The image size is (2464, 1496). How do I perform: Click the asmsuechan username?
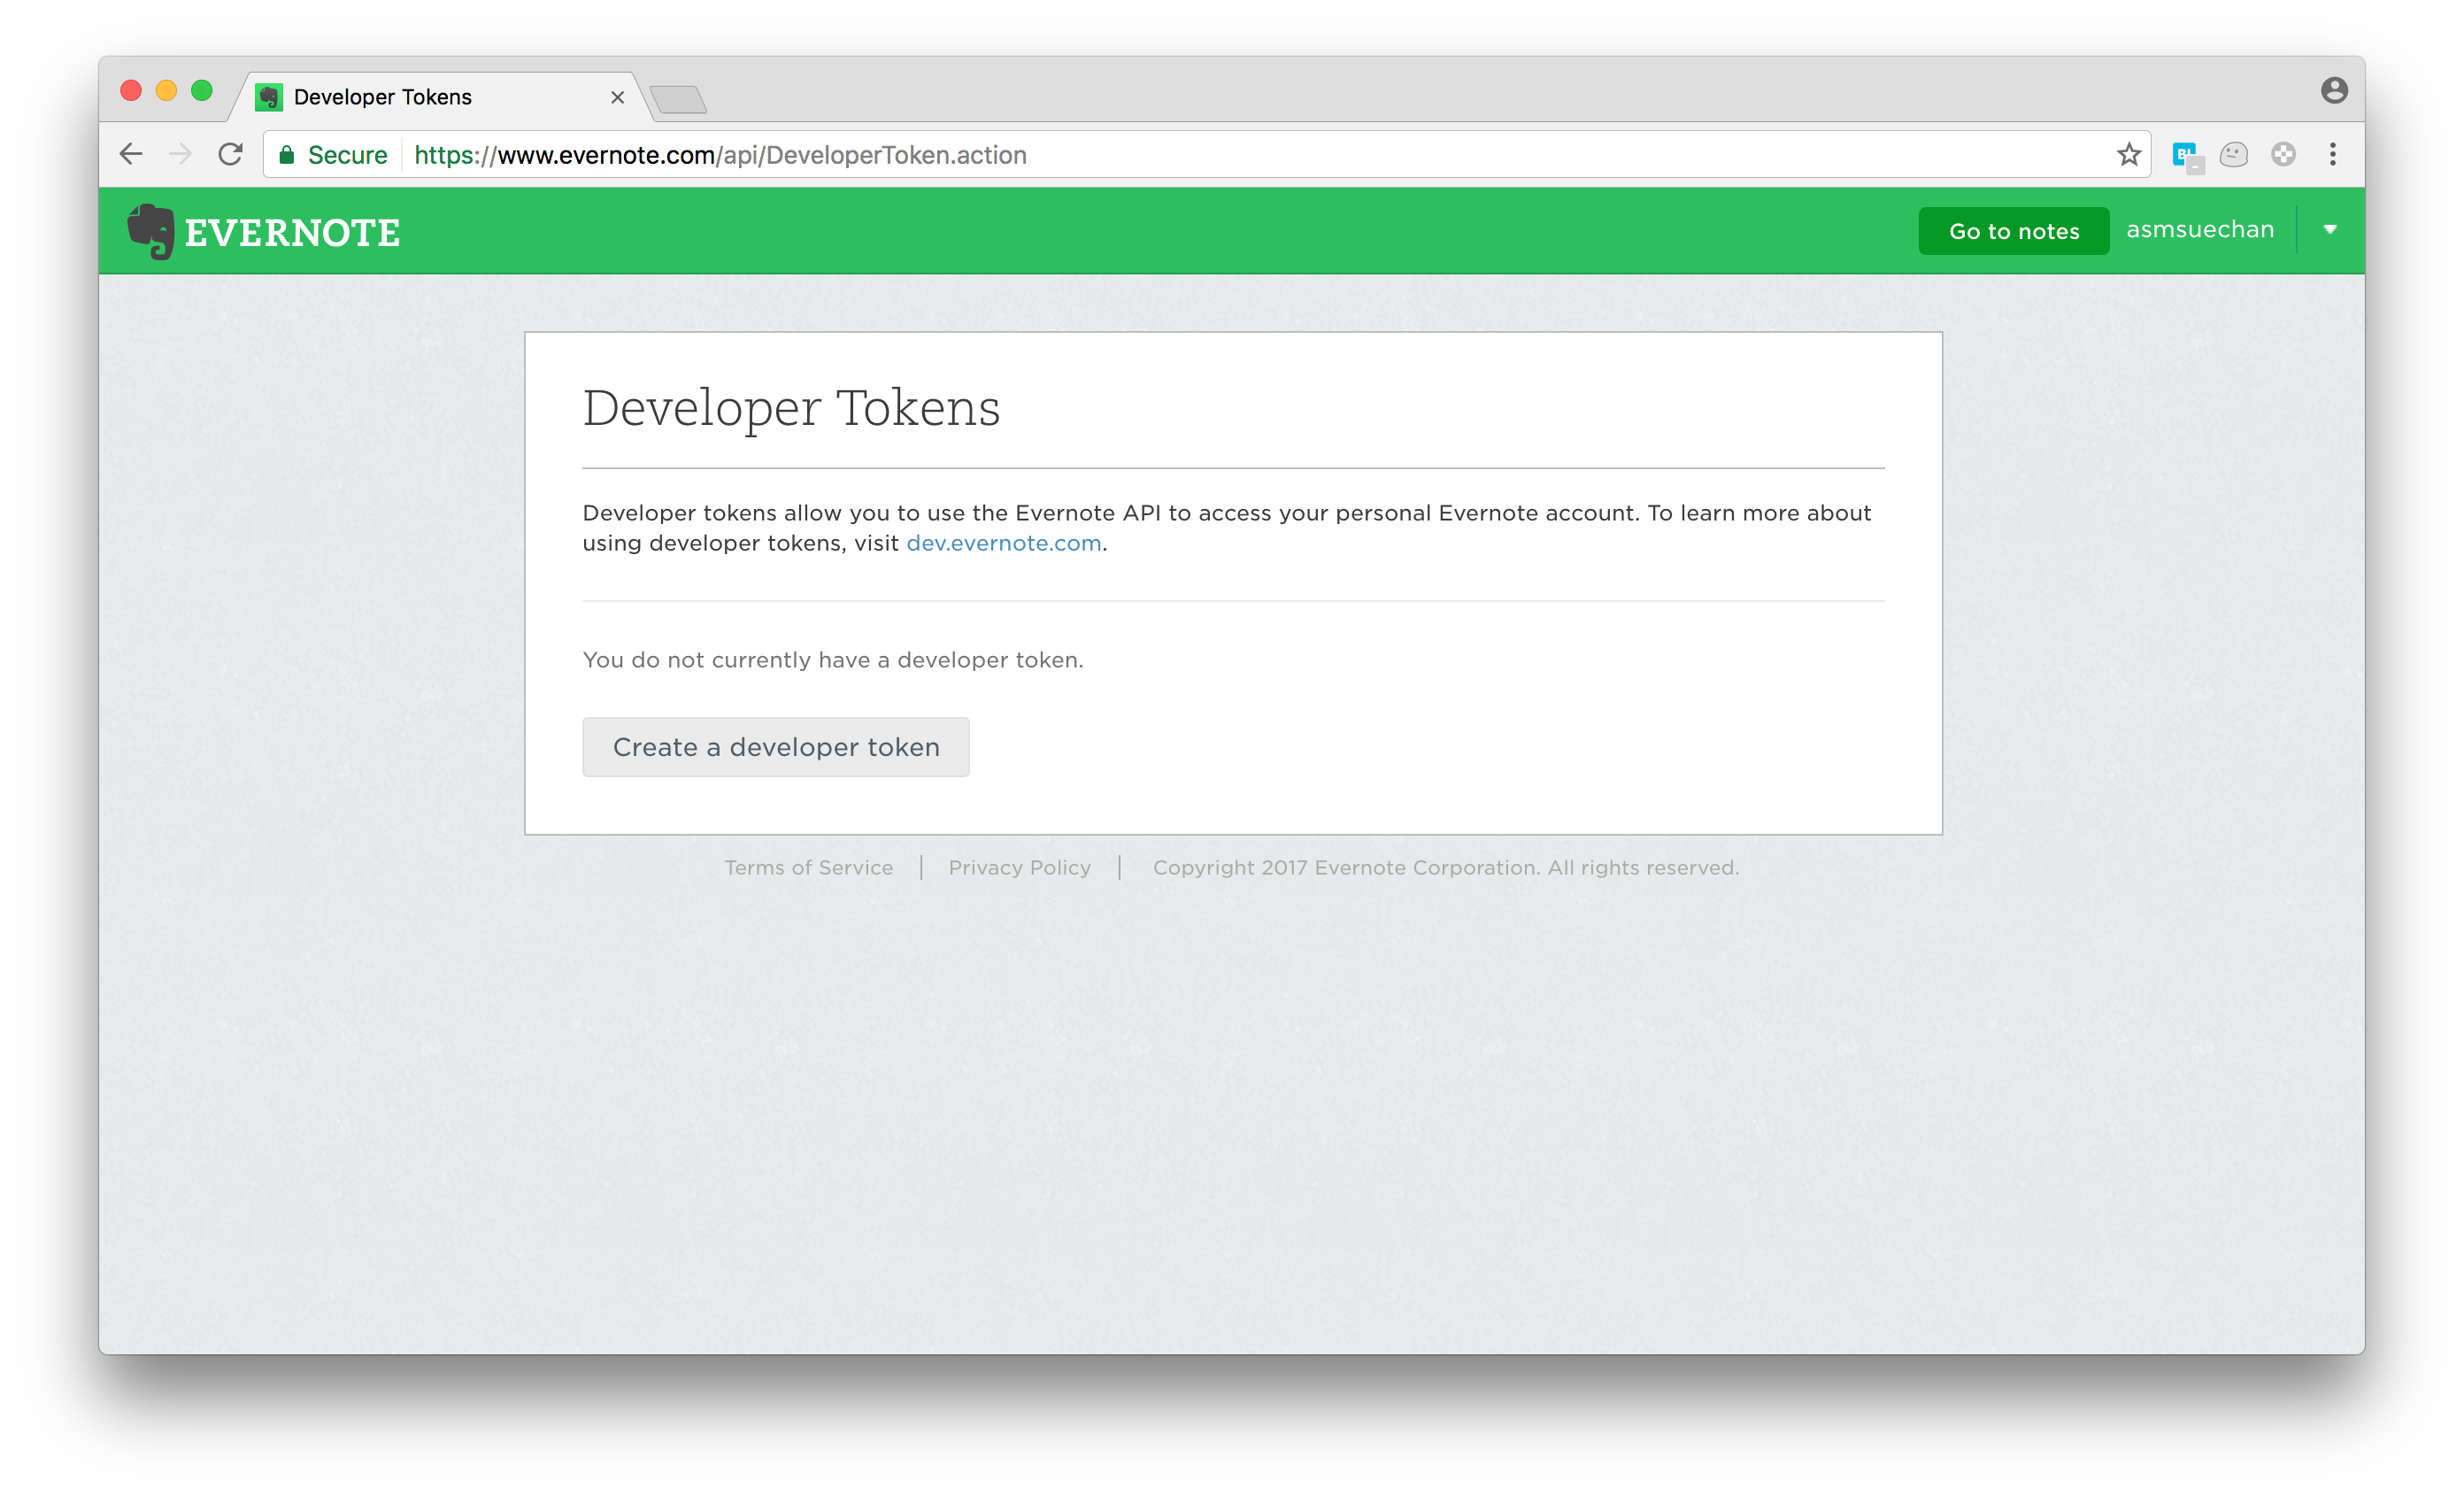click(2199, 230)
